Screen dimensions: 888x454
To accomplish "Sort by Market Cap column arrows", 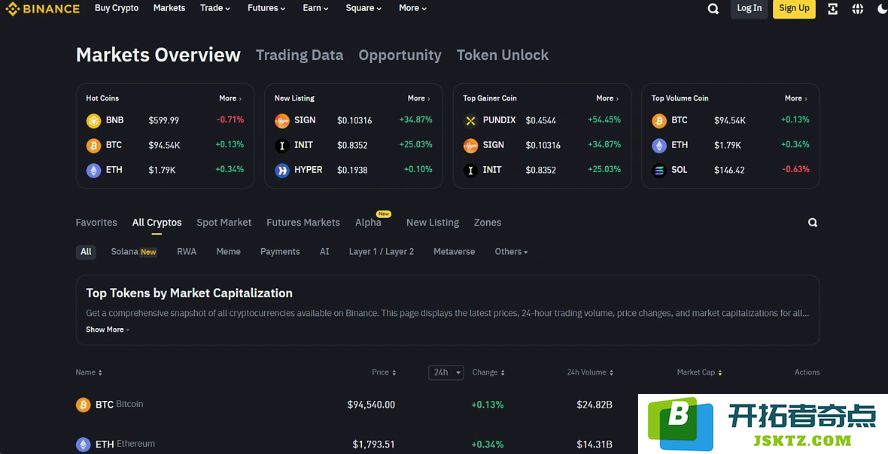I will (x=720, y=372).
